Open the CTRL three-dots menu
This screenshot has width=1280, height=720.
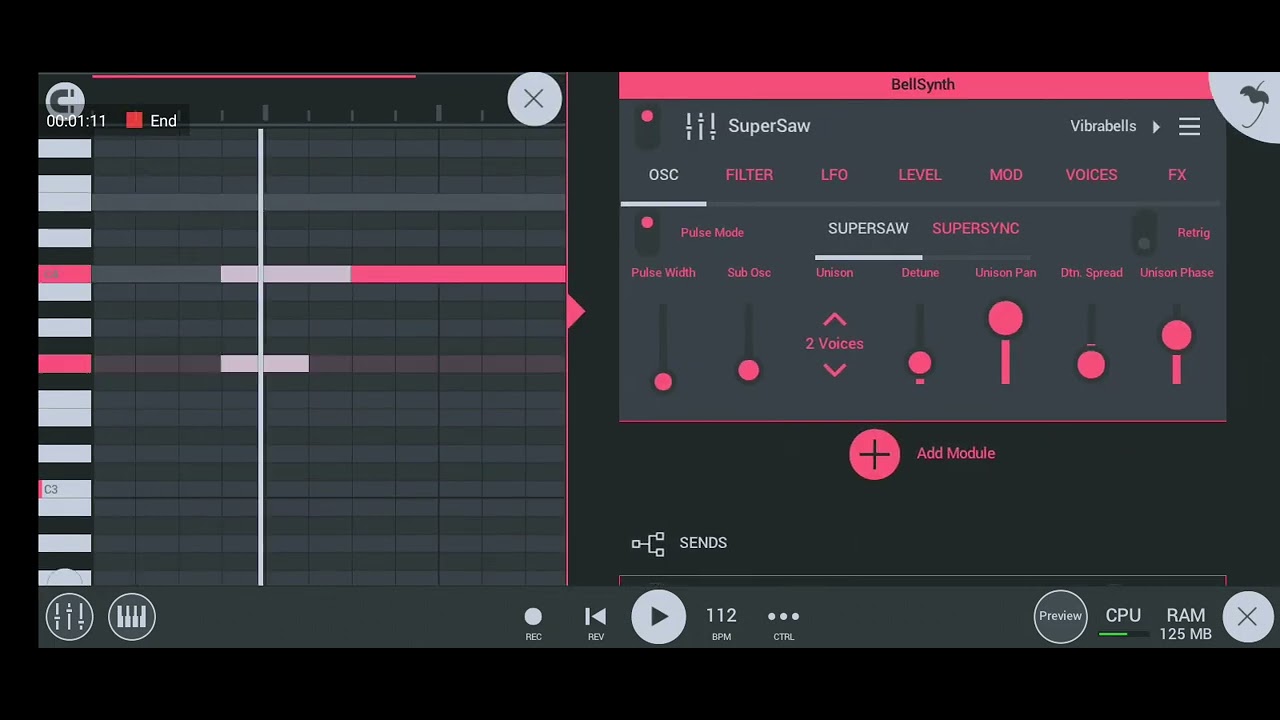point(783,623)
